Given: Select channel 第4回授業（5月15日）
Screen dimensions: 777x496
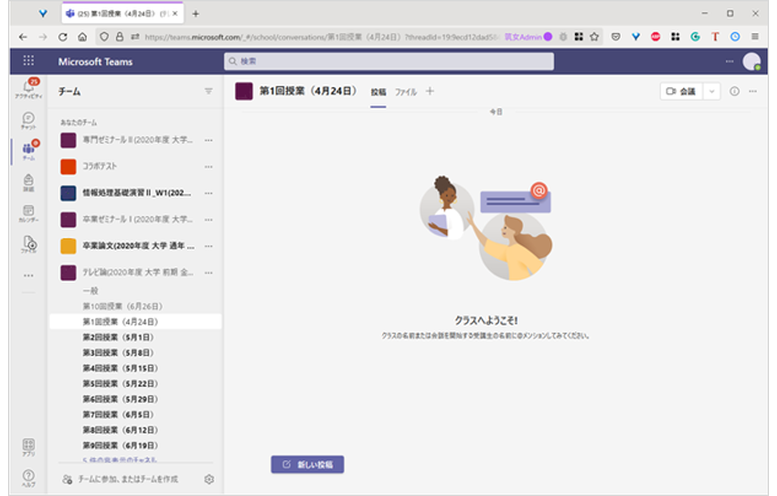Looking at the screenshot, I should (x=120, y=368).
